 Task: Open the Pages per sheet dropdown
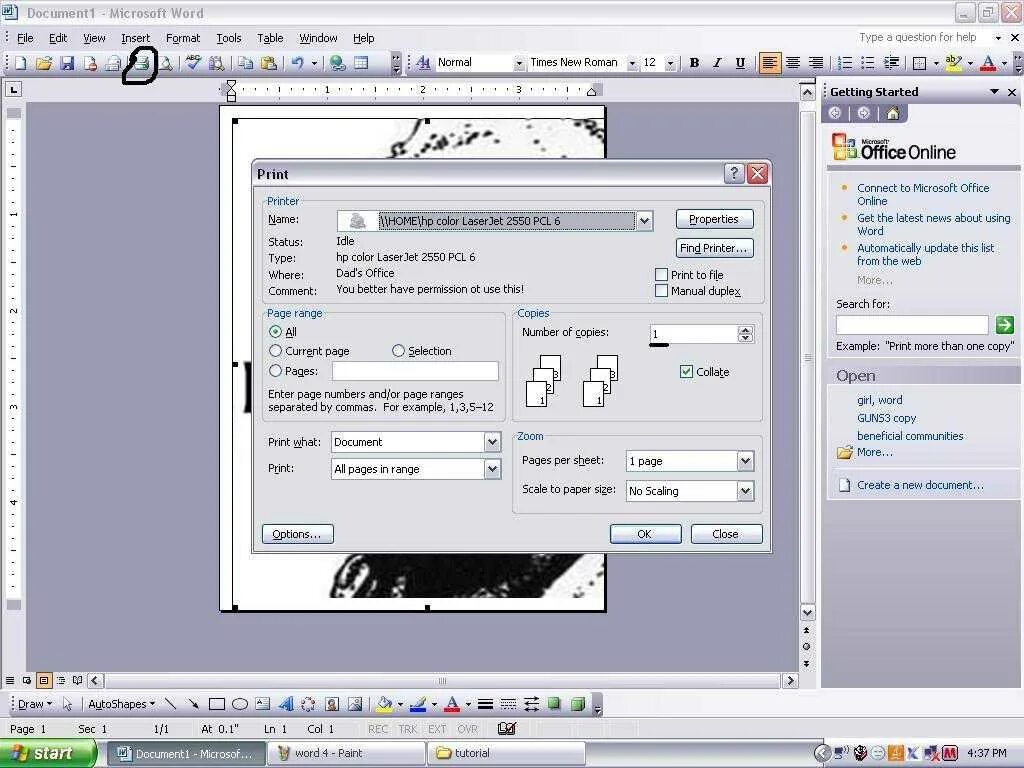[745, 461]
